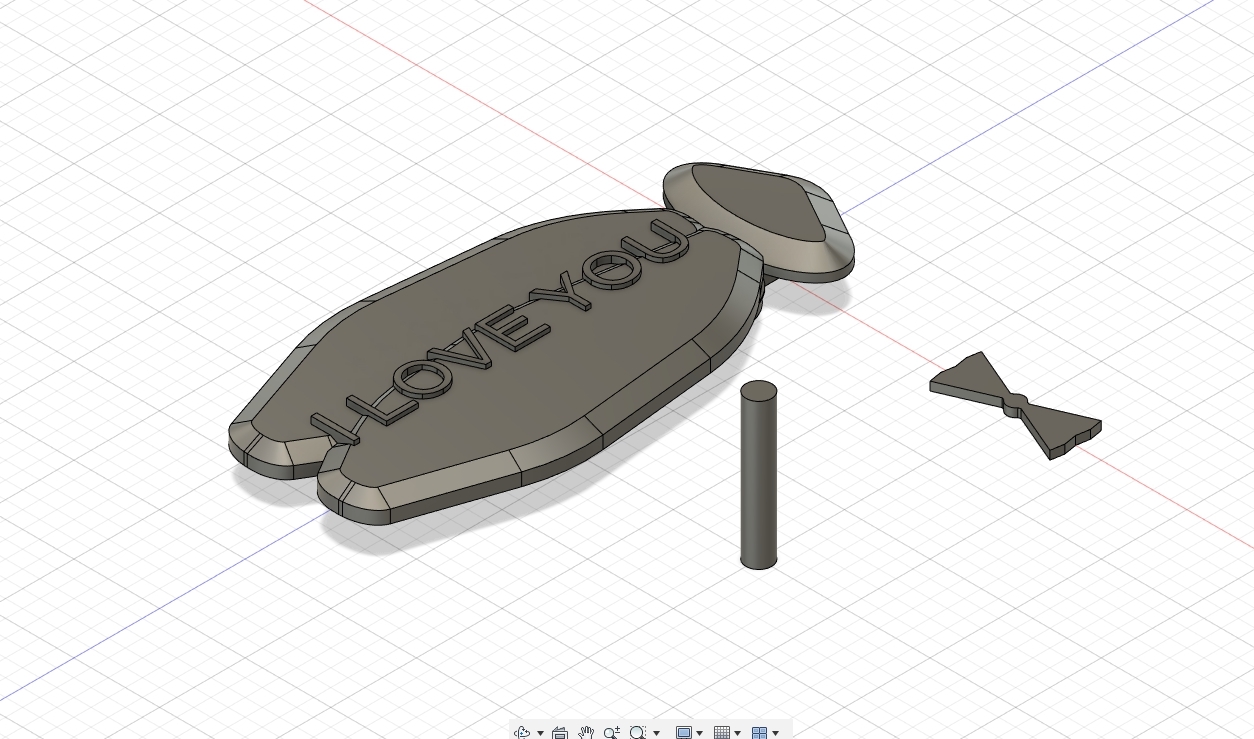Select the Orbit tool icon
The image size is (1254, 739).
point(522,733)
